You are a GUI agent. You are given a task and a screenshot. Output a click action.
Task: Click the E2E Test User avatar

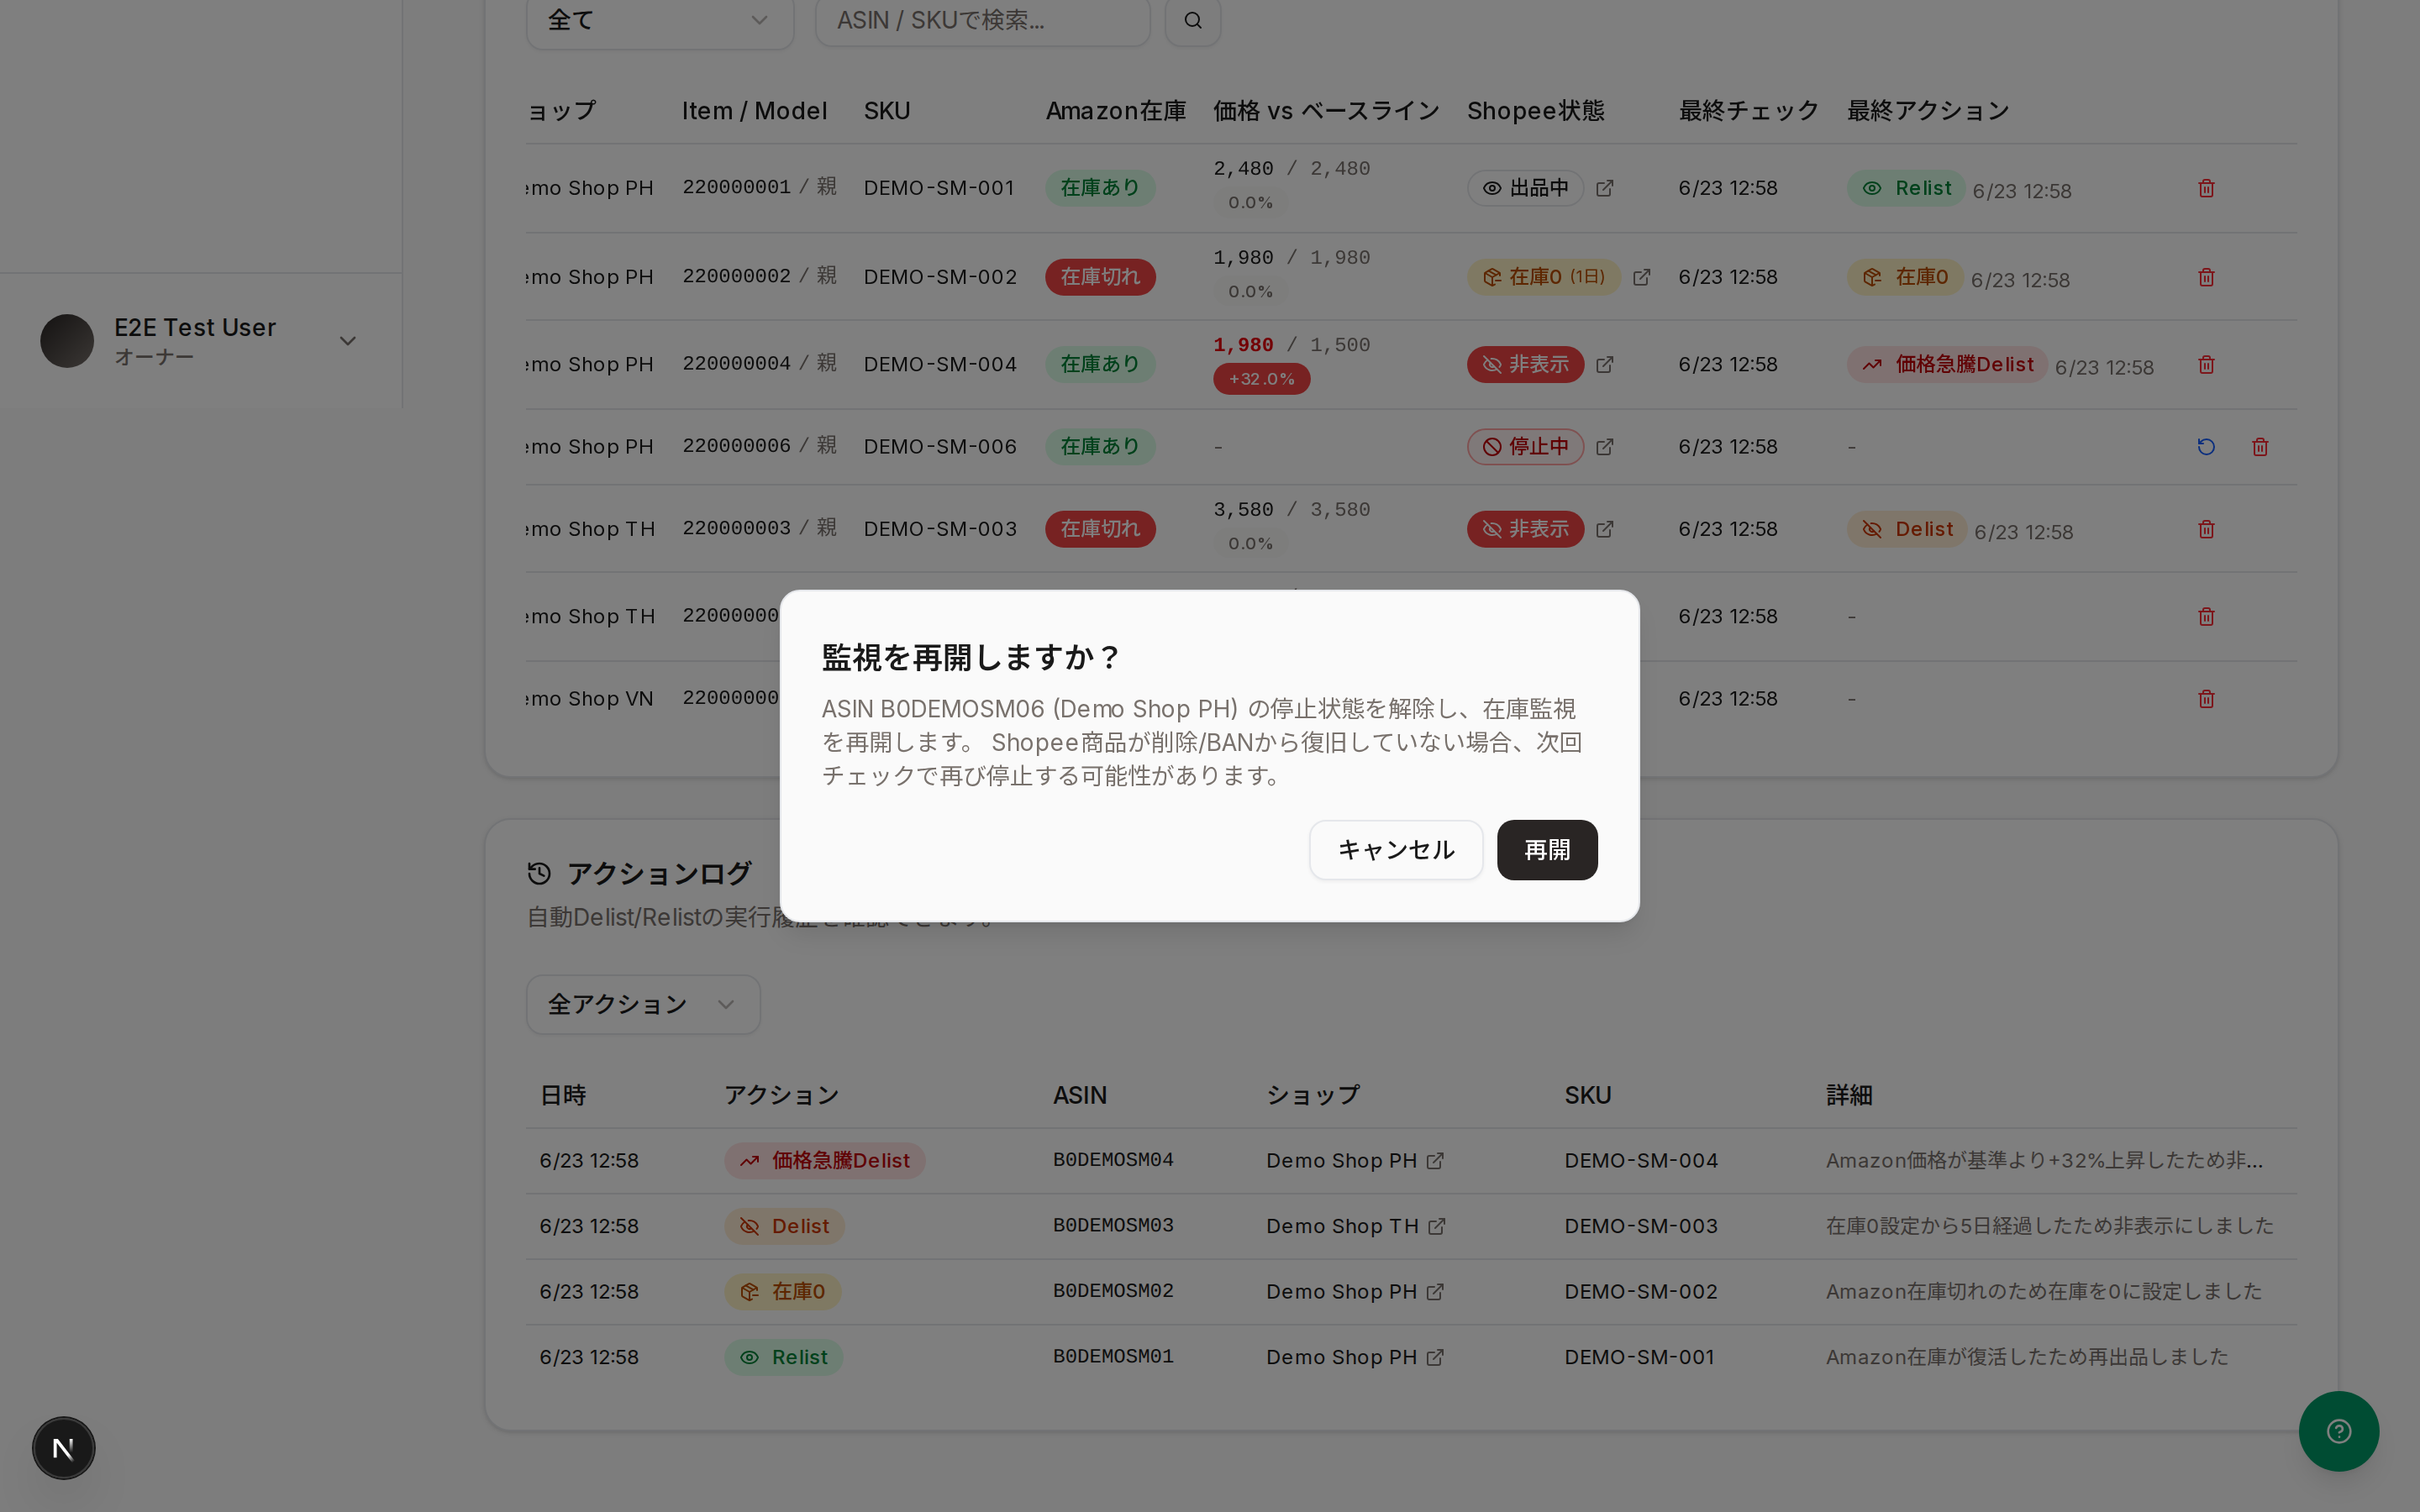(x=67, y=341)
